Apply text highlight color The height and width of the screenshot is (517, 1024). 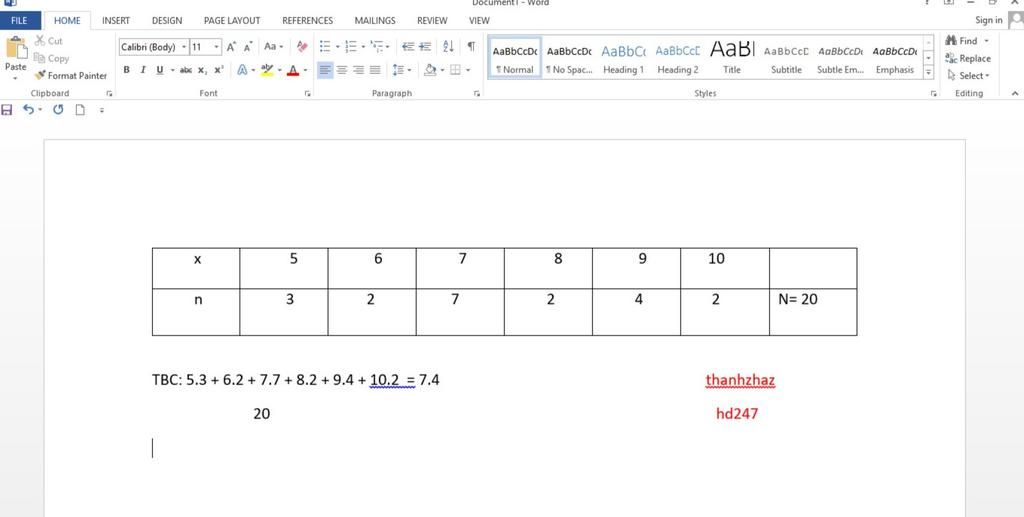click(266, 70)
